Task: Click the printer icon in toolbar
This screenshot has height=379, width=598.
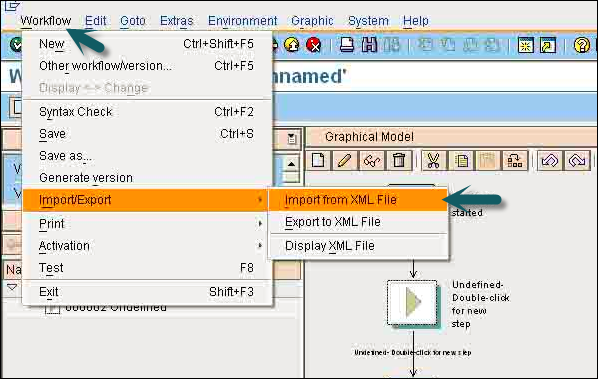Action: pos(347,45)
